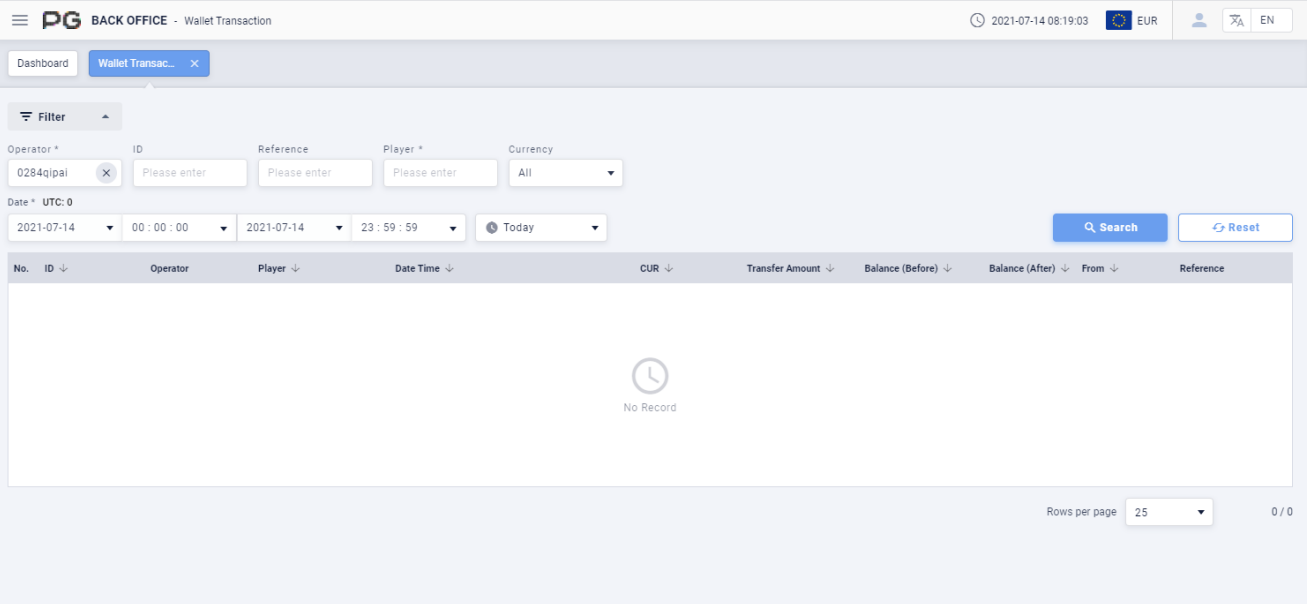Click the Search button
1310x604 pixels.
pos(1109,228)
